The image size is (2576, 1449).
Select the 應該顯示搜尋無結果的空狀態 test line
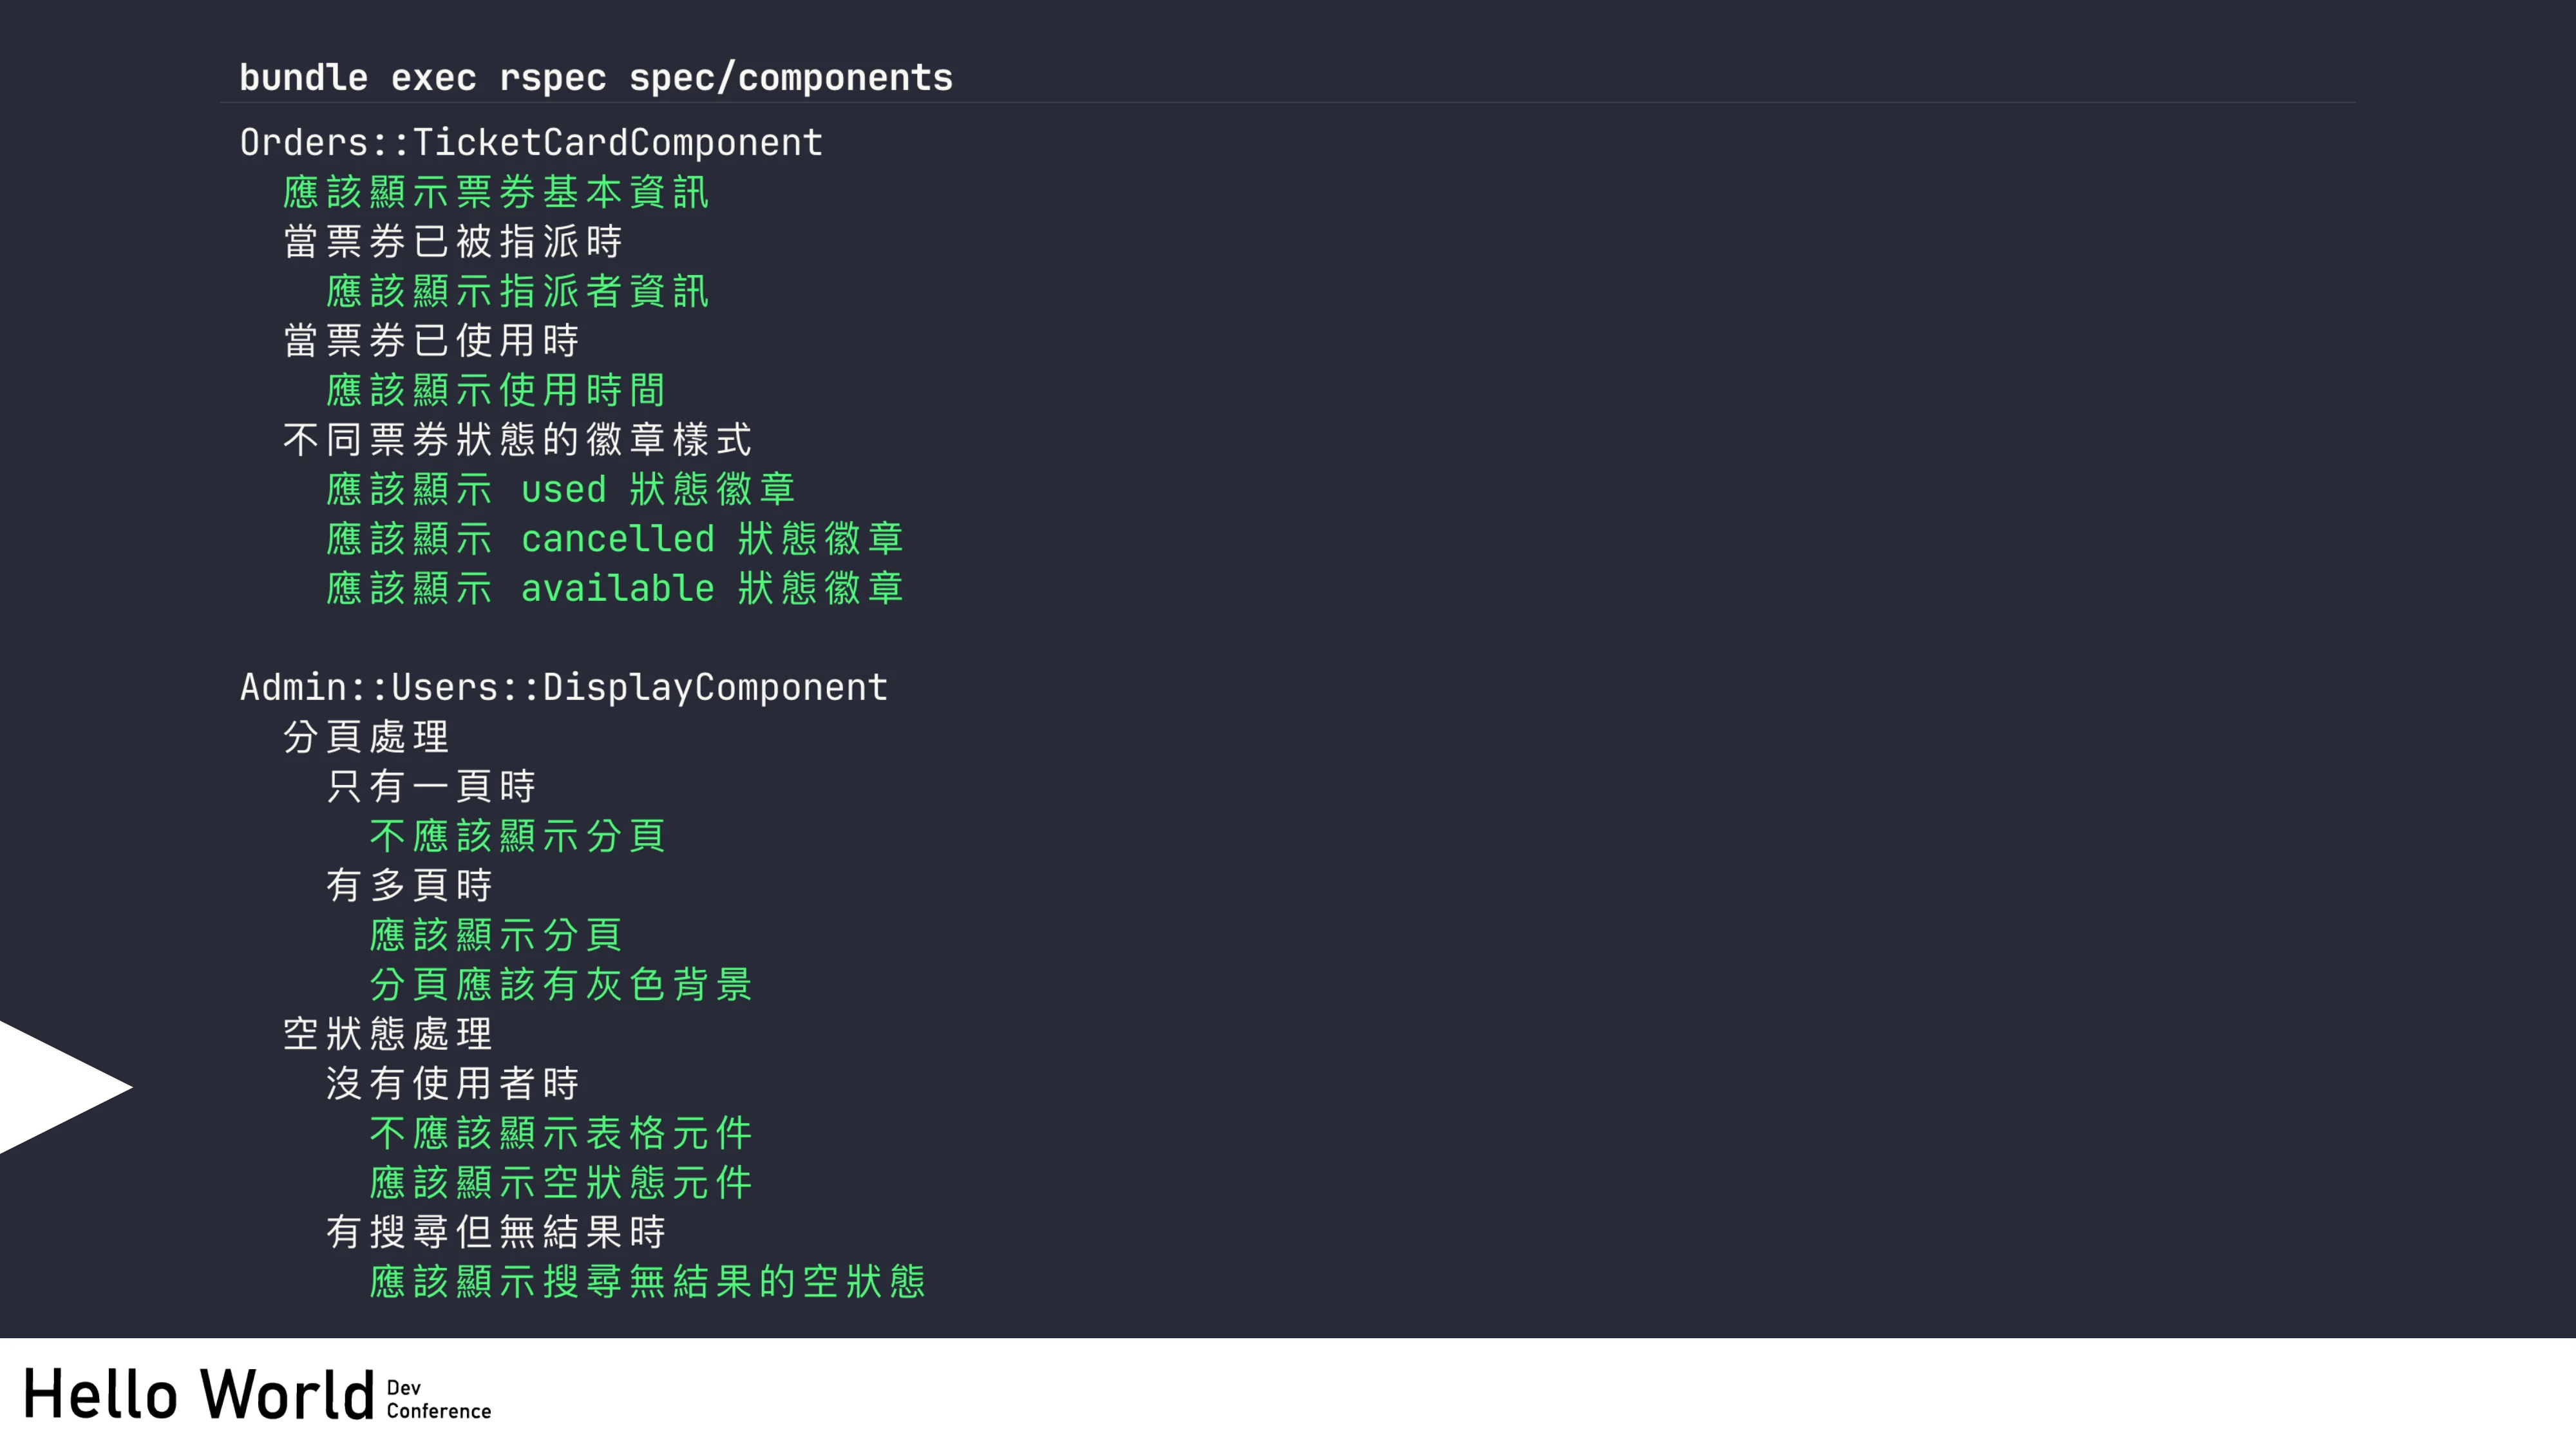click(647, 1281)
